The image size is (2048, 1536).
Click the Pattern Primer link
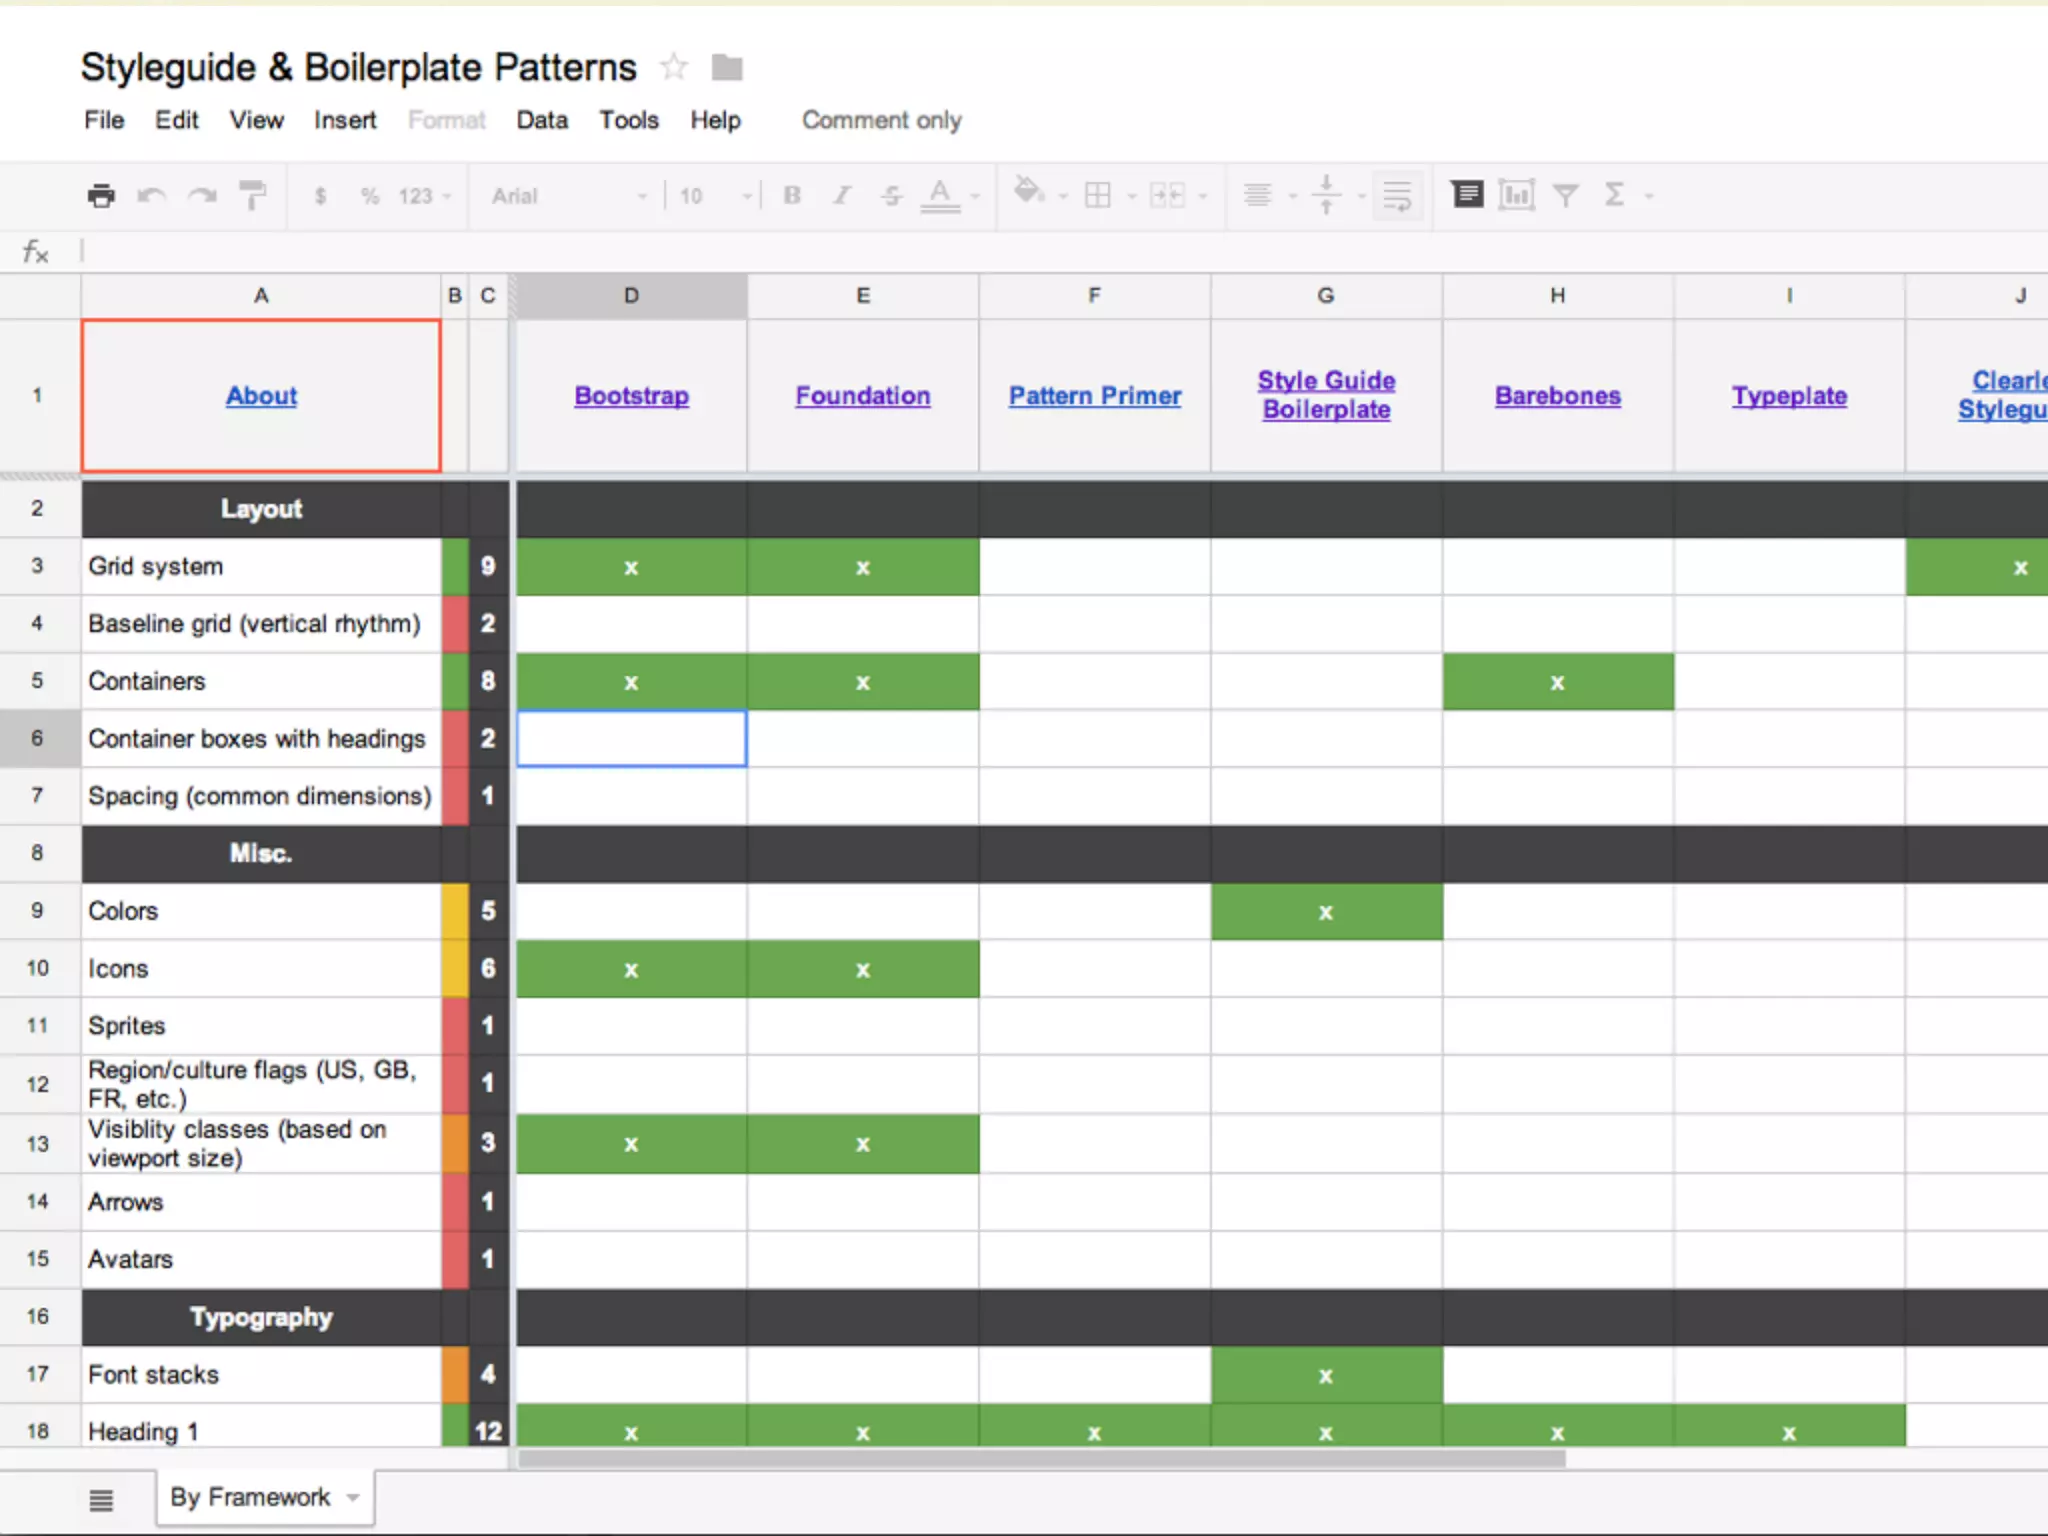1094,396
